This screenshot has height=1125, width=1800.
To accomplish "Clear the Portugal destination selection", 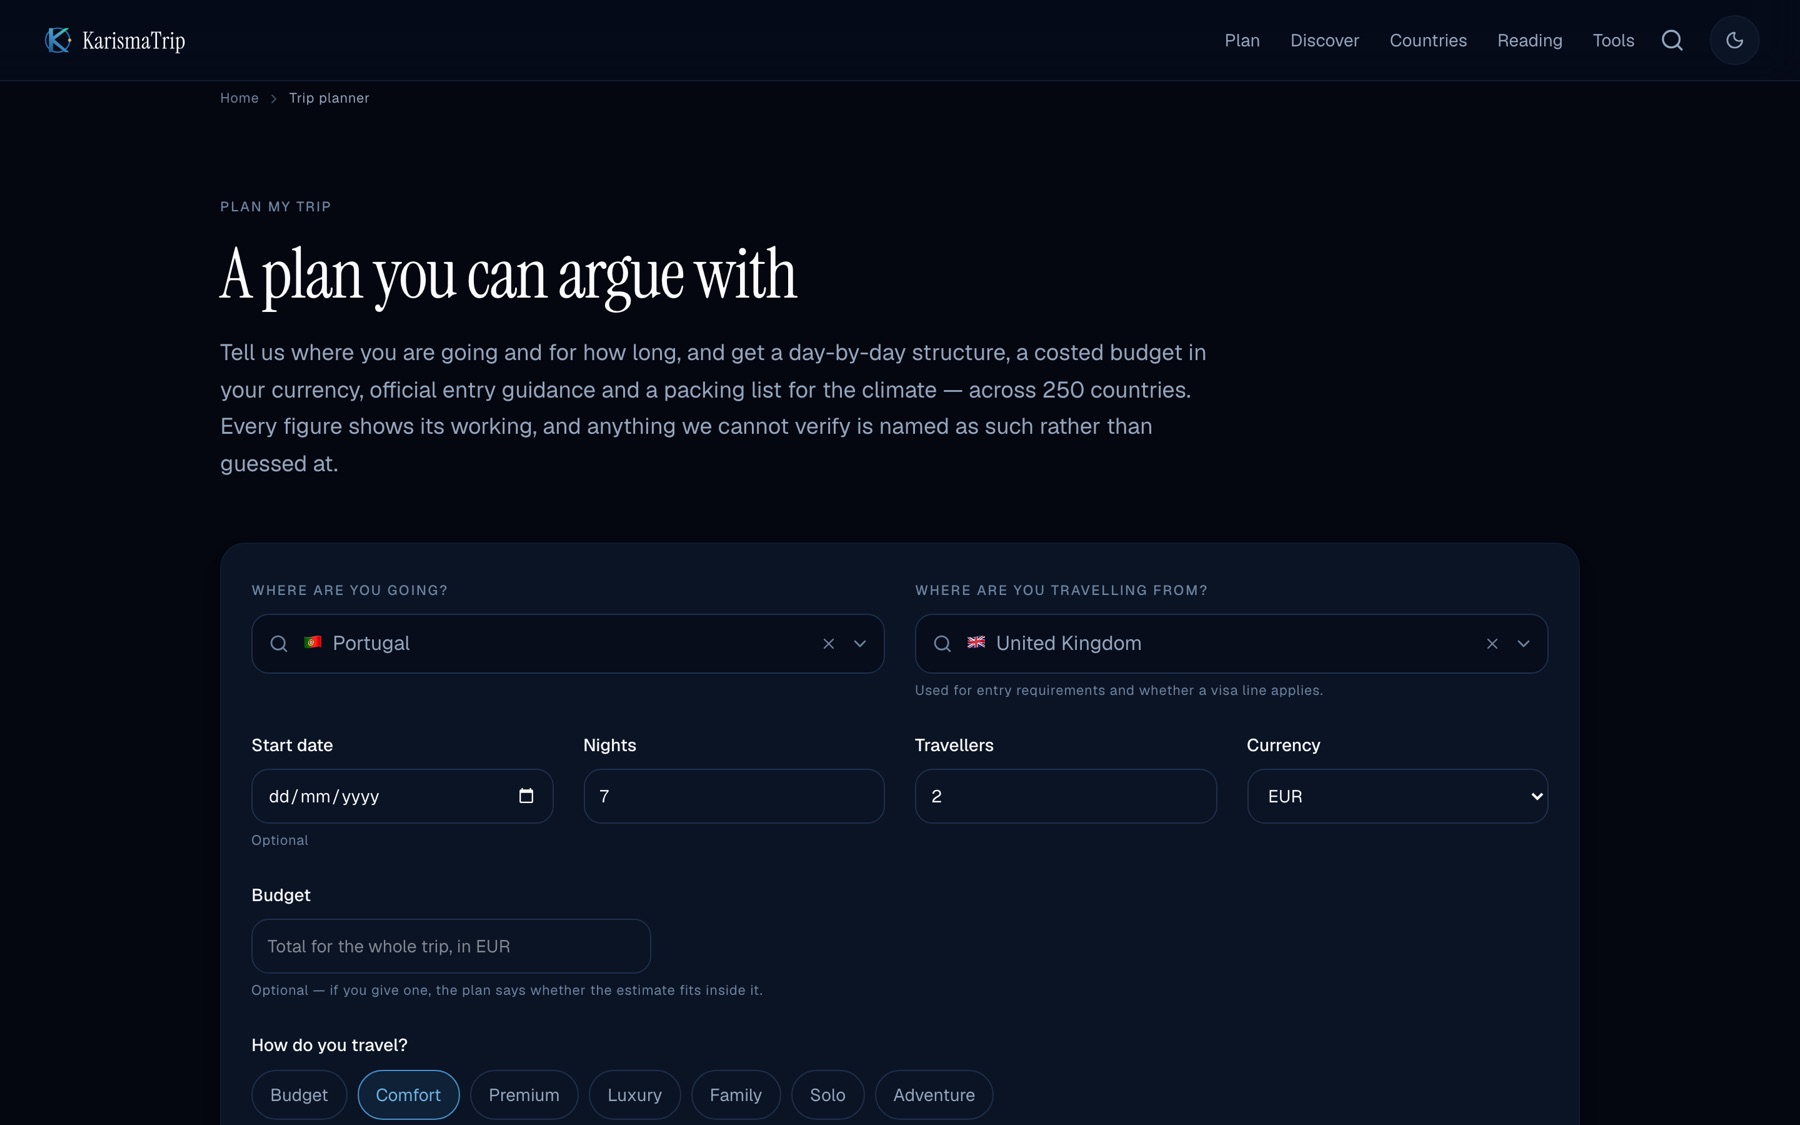I will point(828,644).
